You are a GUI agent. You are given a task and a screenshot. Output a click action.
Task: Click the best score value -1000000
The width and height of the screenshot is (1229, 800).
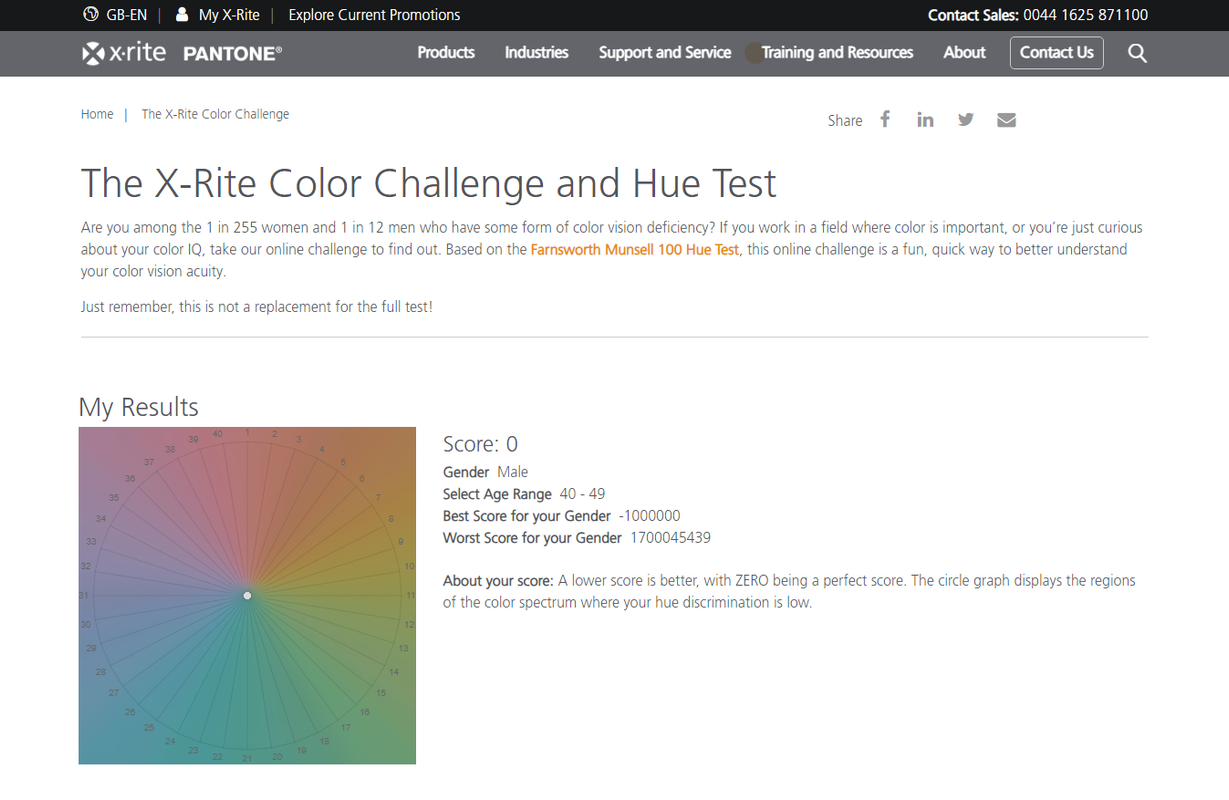(649, 516)
